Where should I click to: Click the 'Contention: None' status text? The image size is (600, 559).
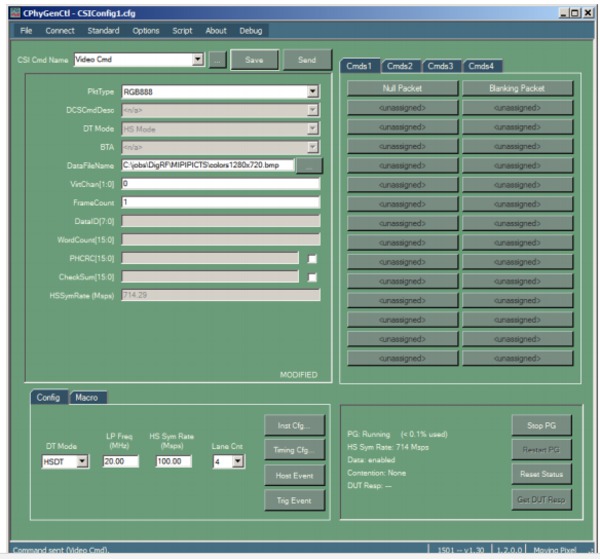[x=376, y=473]
